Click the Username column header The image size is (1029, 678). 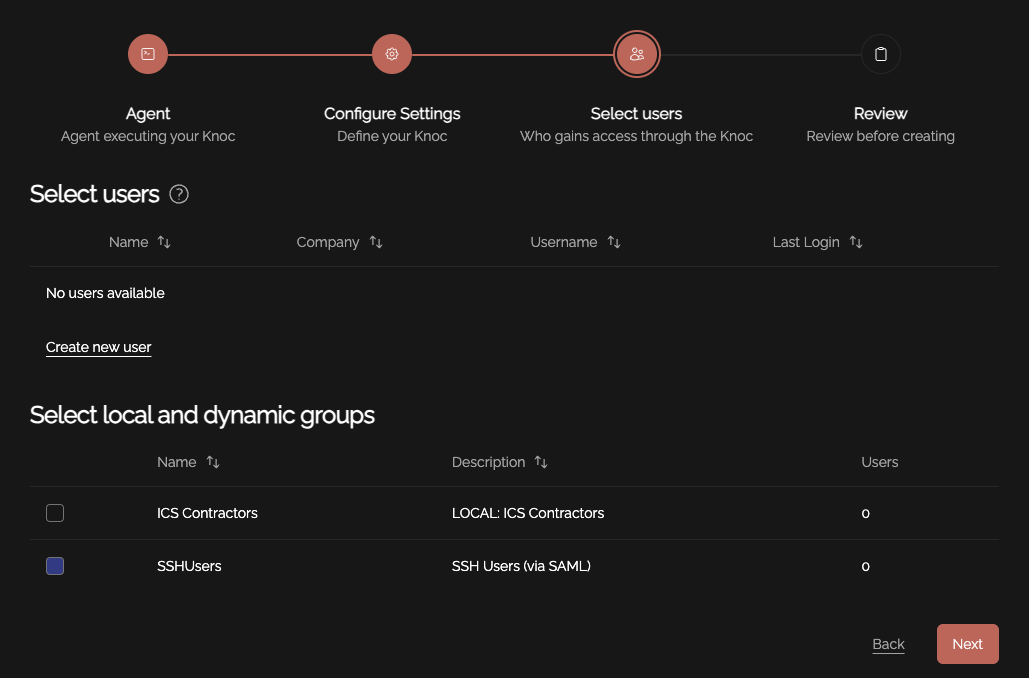pyautogui.click(x=564, y=242)
